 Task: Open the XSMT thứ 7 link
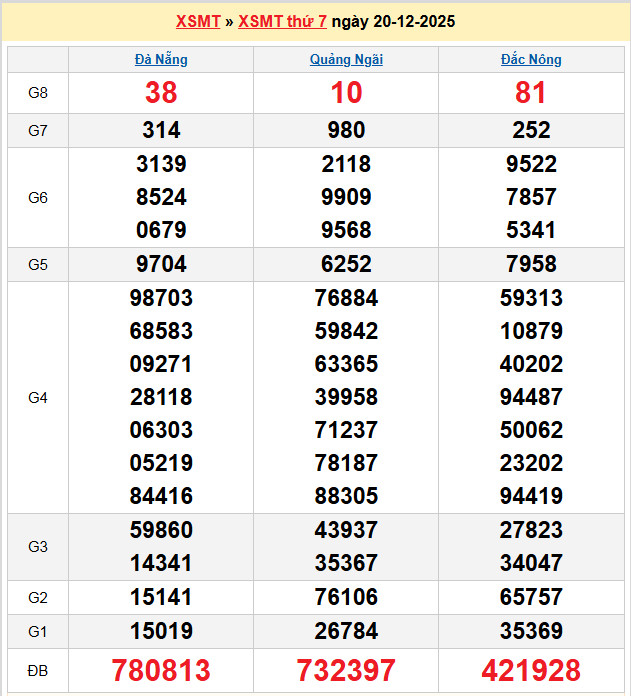click(282, 21)
